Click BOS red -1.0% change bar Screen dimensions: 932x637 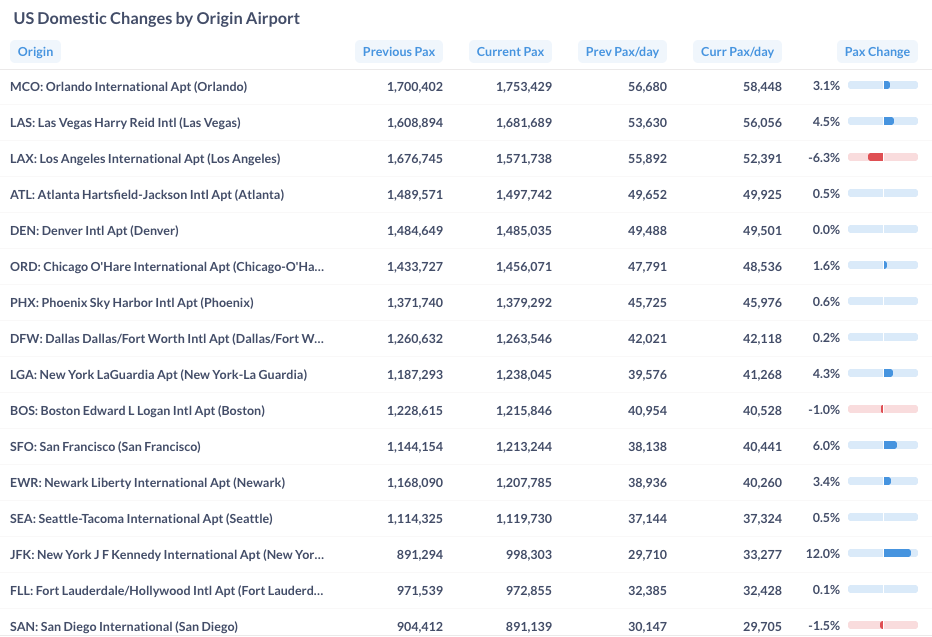882,409
